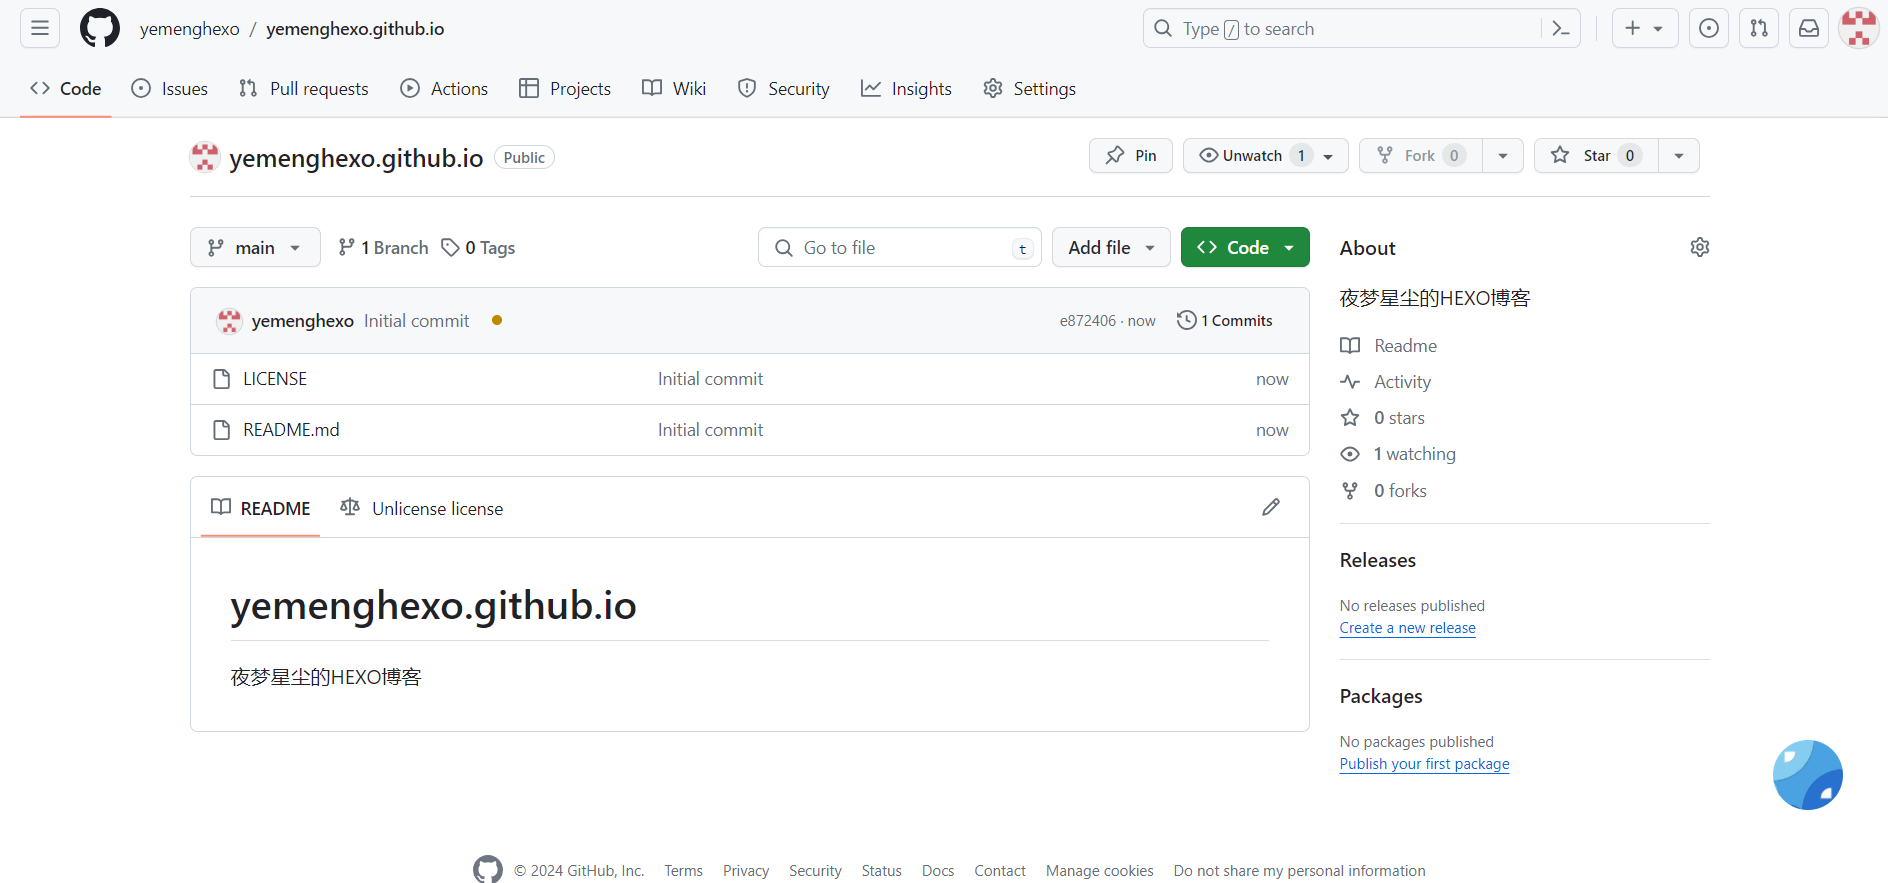Click Create a new release link

click(1407, 628)
